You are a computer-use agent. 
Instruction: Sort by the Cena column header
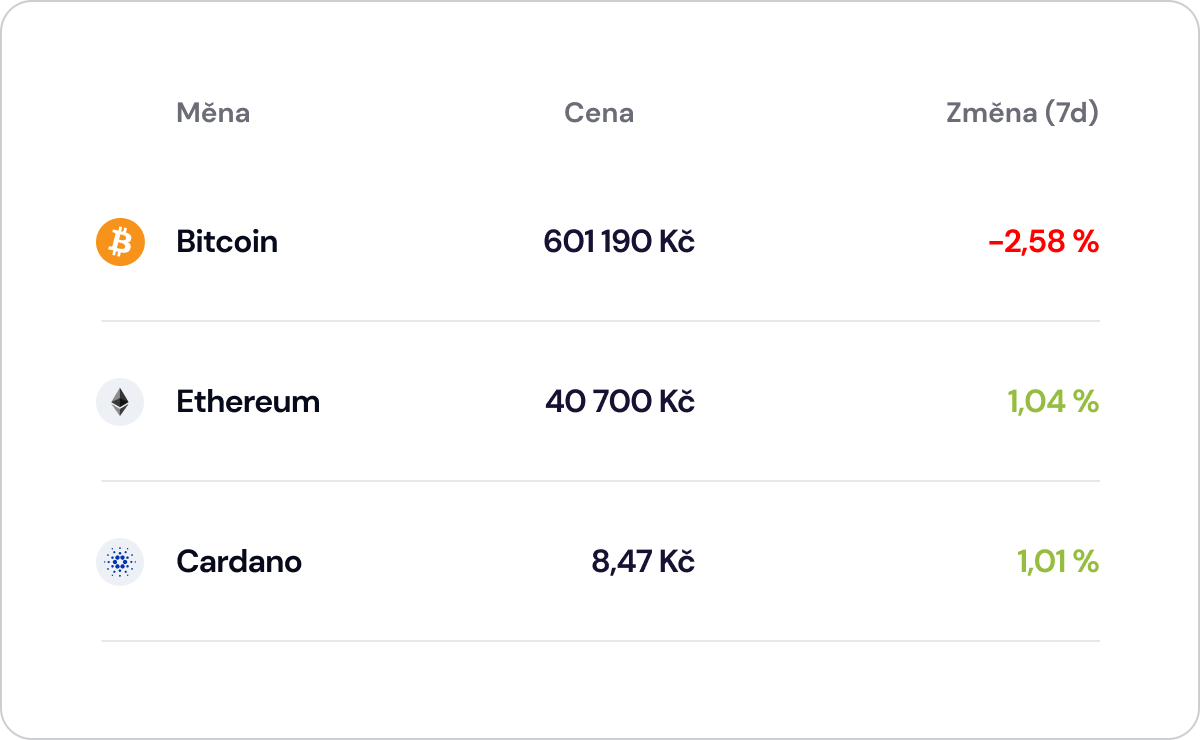point(599,113)
